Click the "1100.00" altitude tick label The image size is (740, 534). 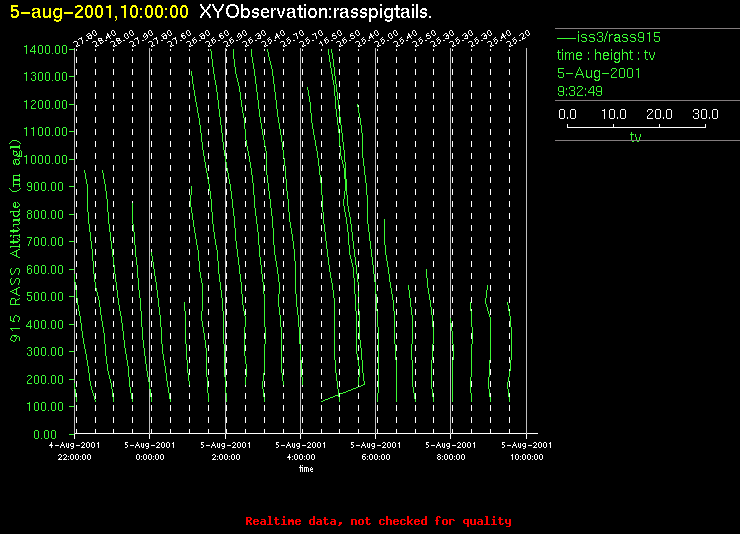point(45,132)
